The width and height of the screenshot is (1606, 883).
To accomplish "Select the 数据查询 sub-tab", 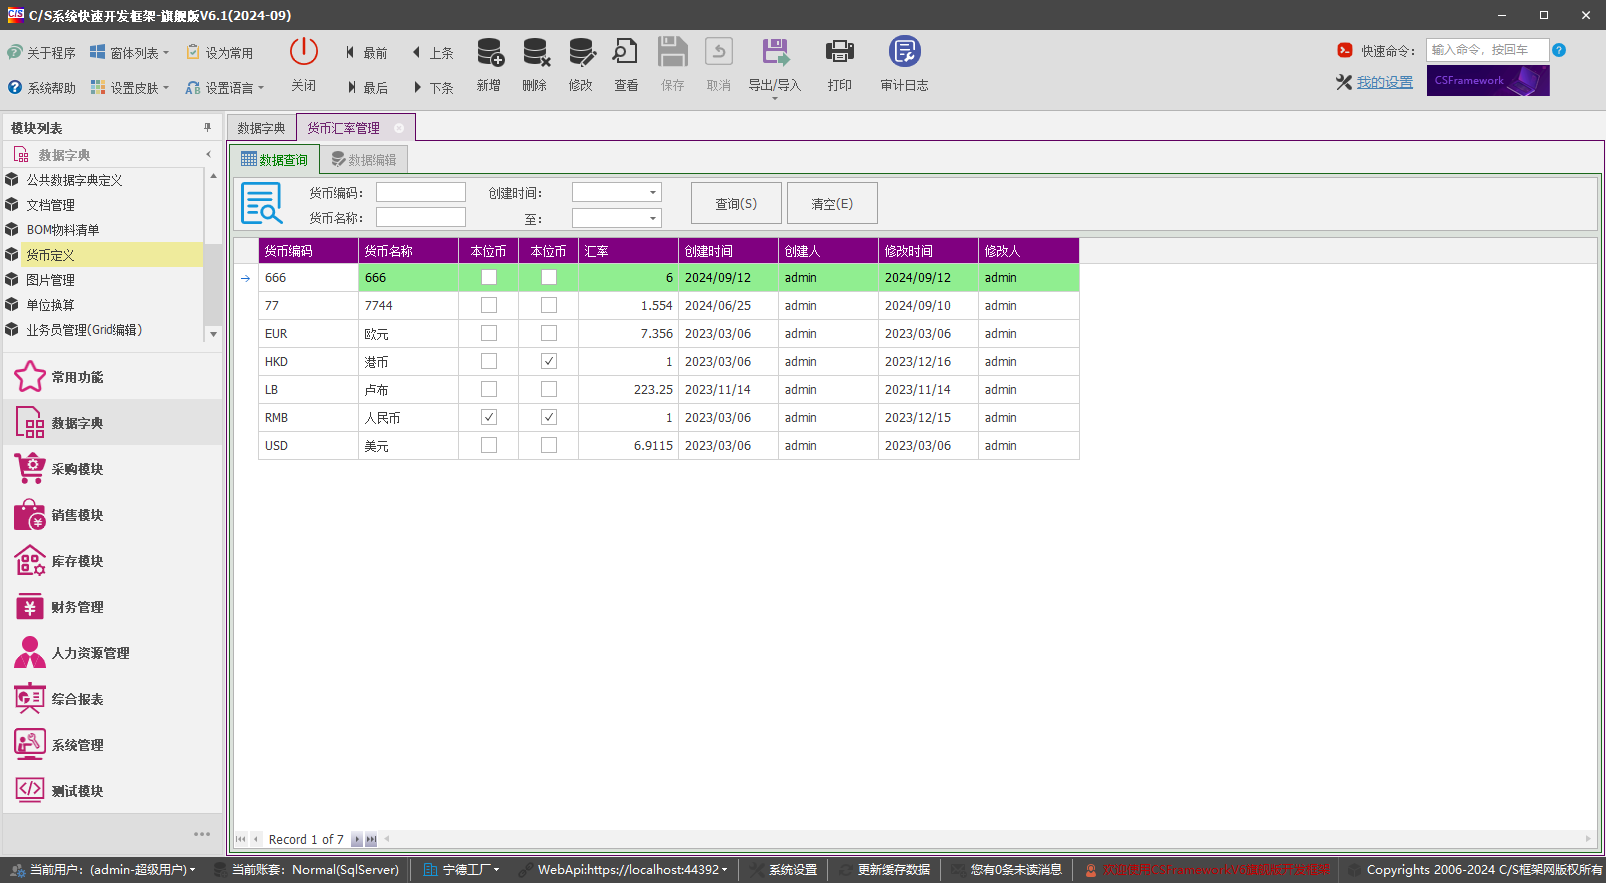I will (275, 160).
